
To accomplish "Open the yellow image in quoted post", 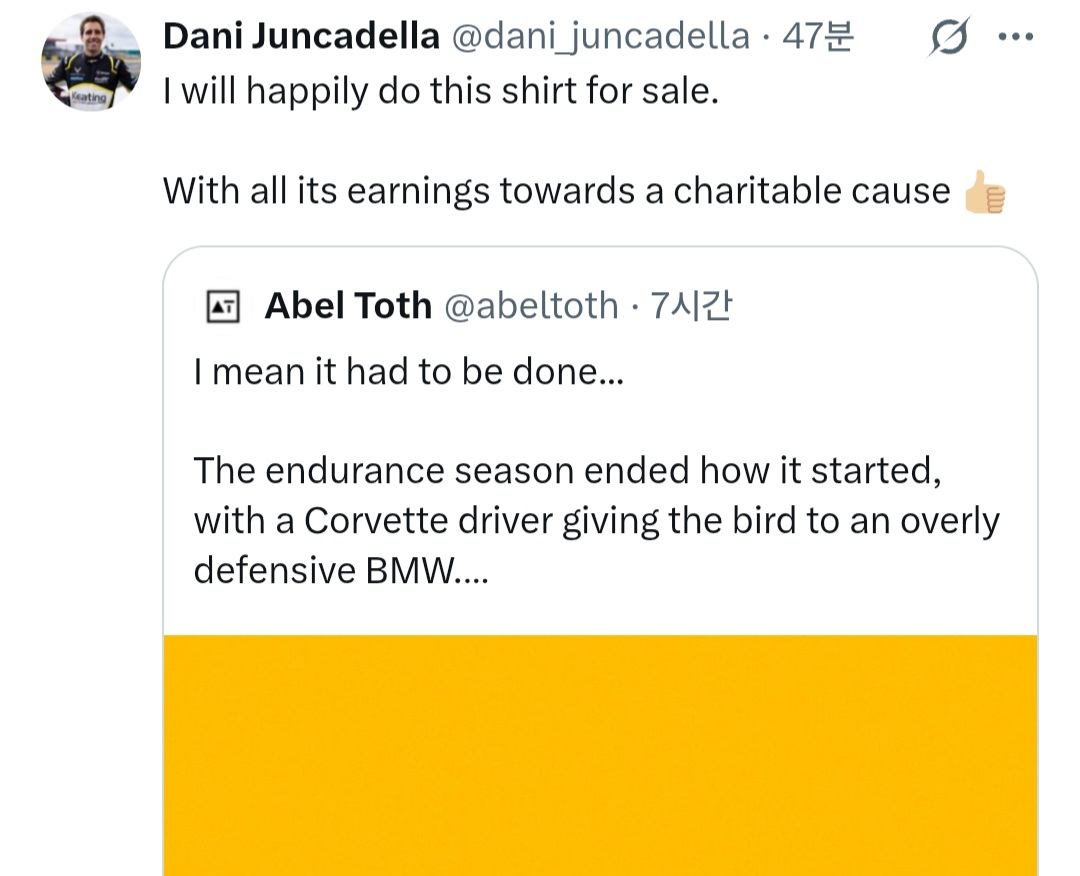I will 600,755.
